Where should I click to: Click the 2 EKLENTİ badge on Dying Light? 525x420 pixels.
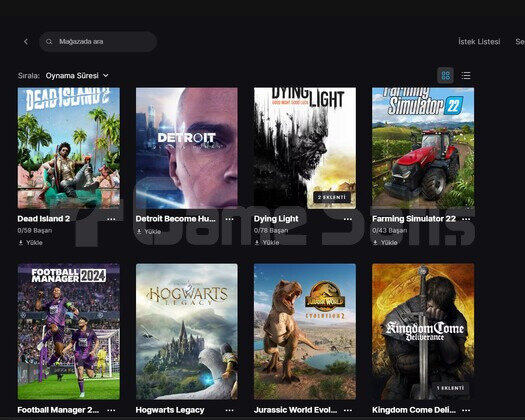tap(331, 197)
